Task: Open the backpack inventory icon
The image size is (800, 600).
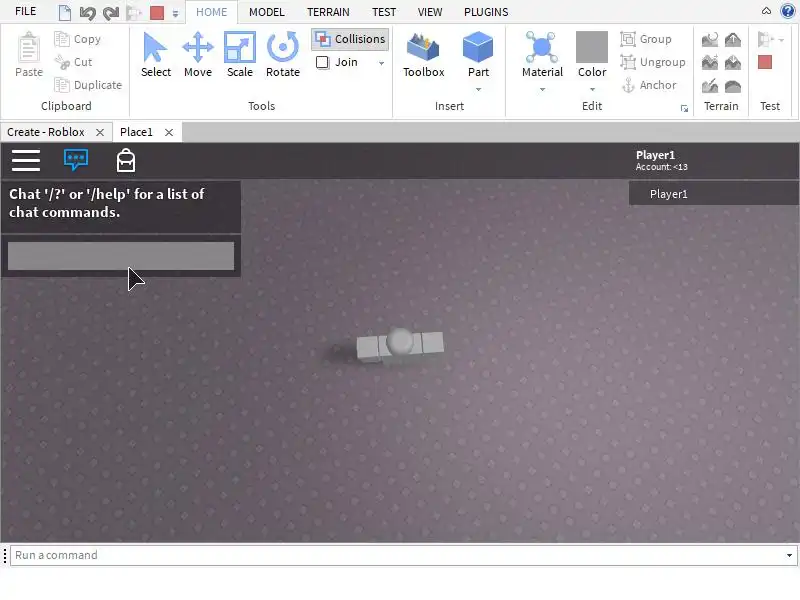Action: click(x=126, y=160)
